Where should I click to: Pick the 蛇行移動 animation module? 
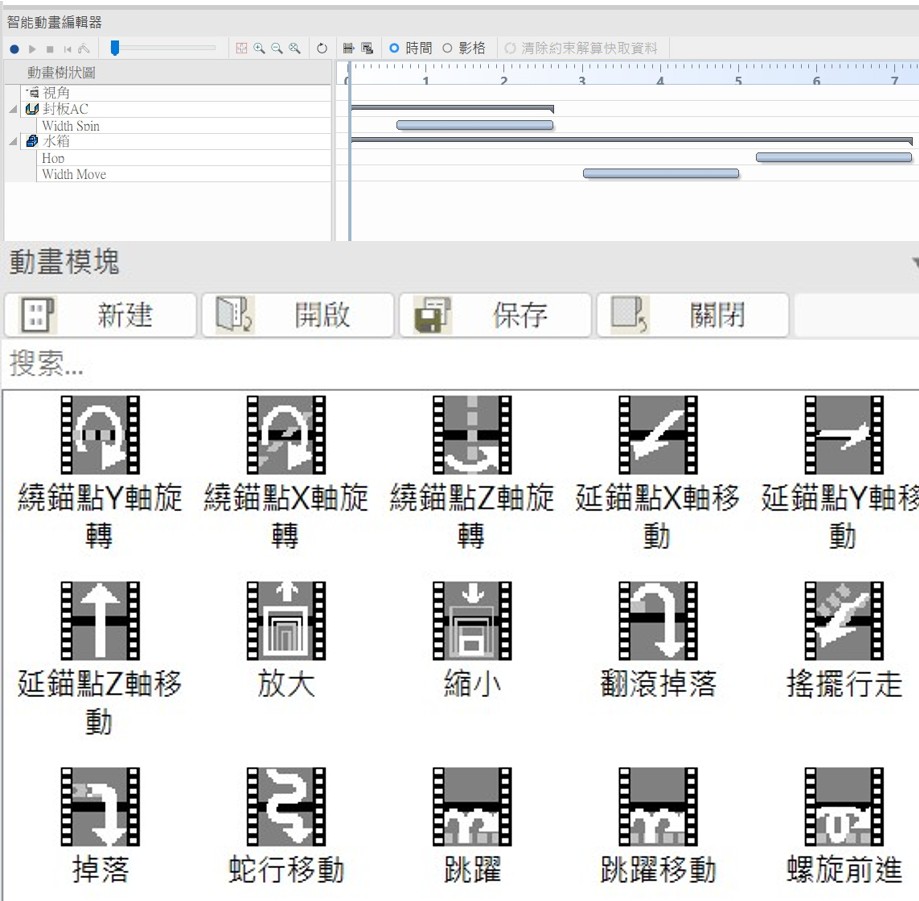(286, 807)
